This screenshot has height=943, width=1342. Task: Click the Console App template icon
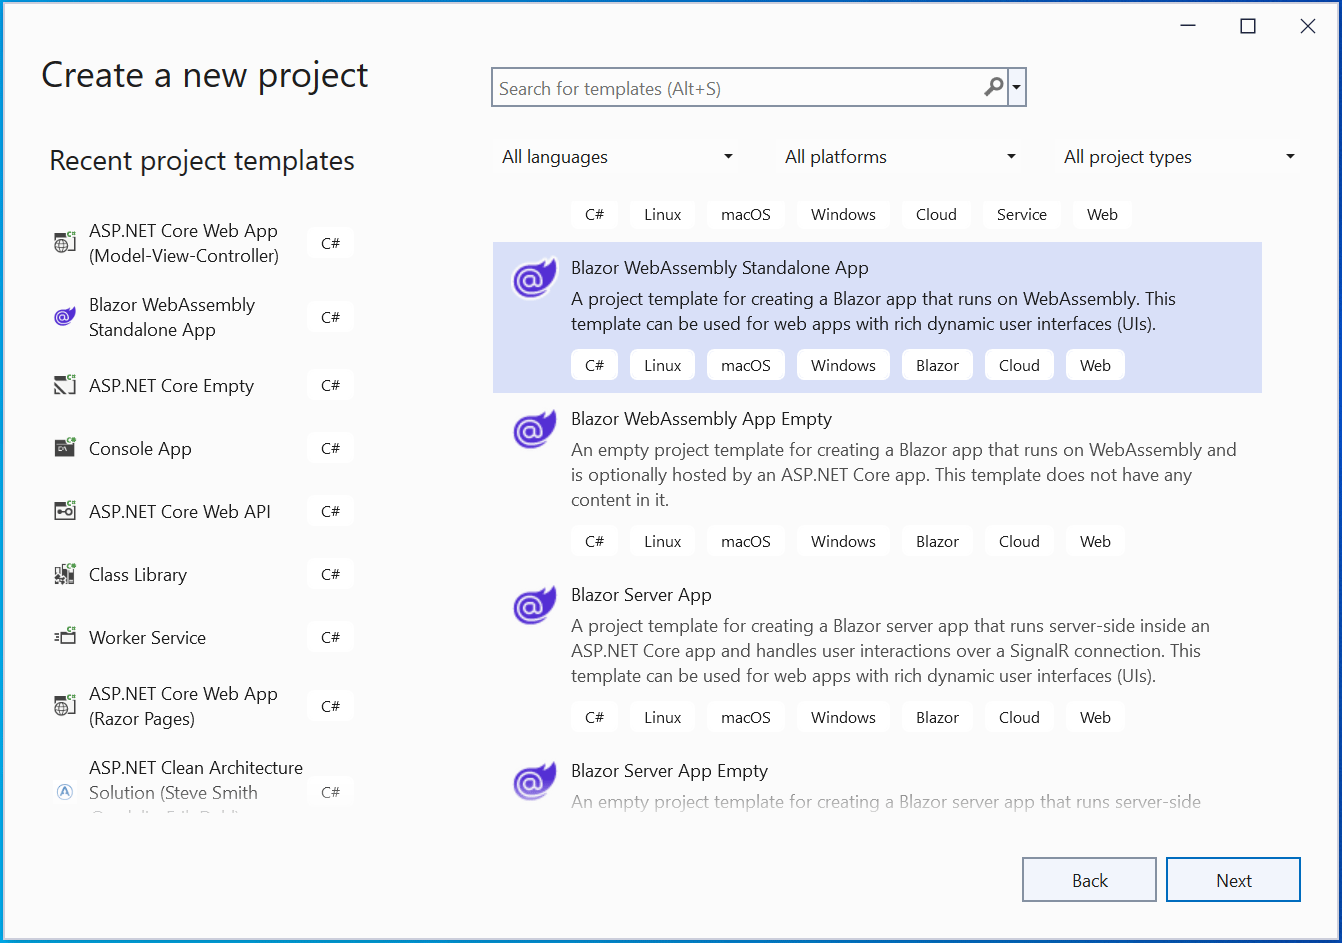click(x=65, y=448)
